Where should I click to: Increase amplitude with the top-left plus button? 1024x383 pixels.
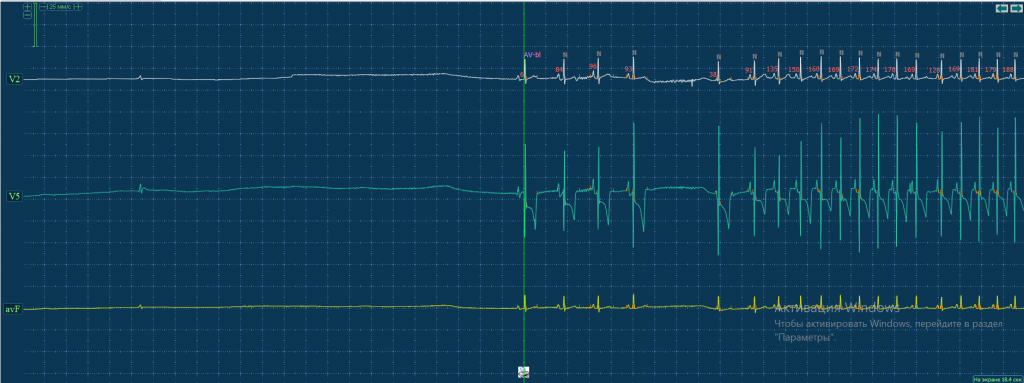pyautogui.click(x=27, y=7)
